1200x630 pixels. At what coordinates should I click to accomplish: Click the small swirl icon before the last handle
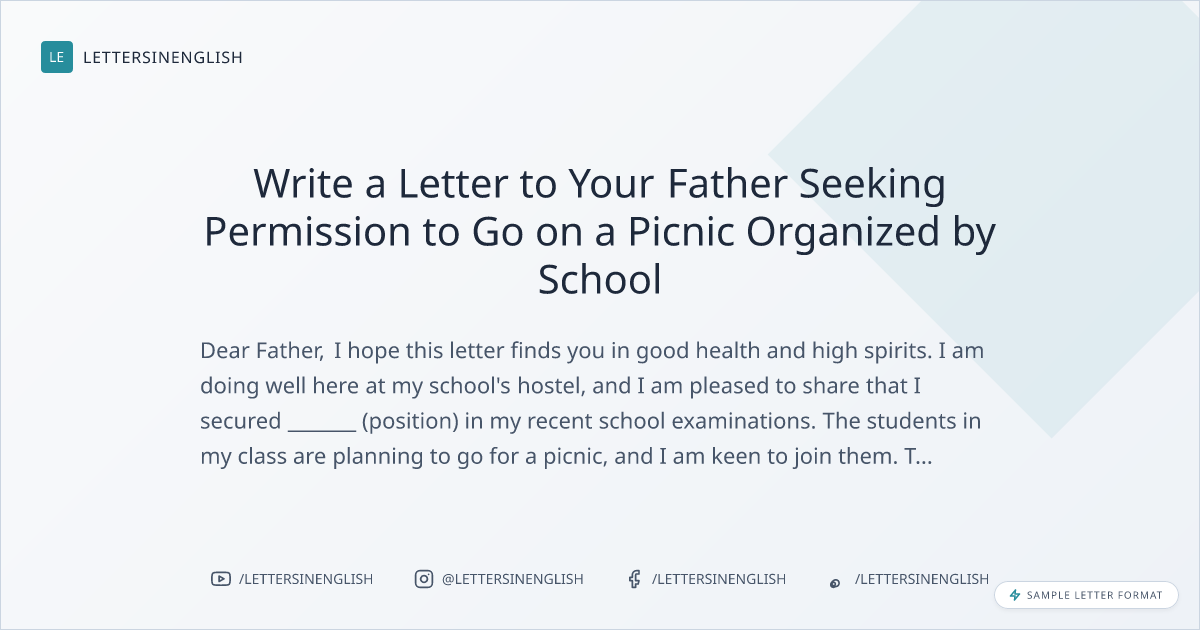point(835,582)
